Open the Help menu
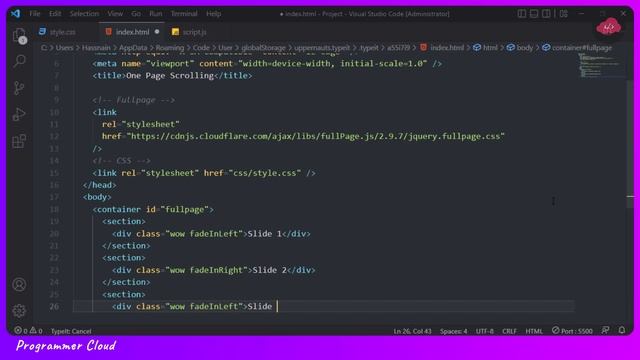Screen dimensions: 640x360 [x=213, y=13]
